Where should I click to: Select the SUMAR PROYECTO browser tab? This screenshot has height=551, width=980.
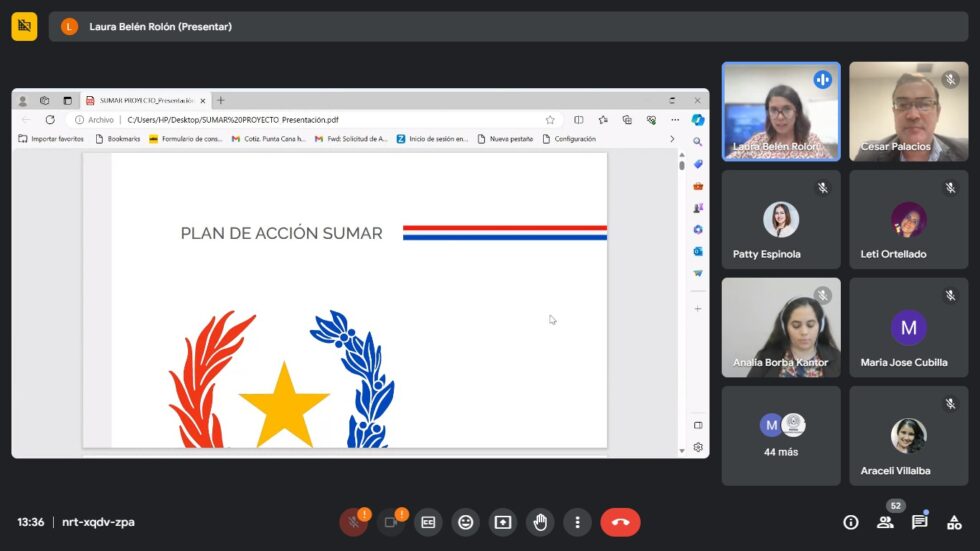[144, 101]
